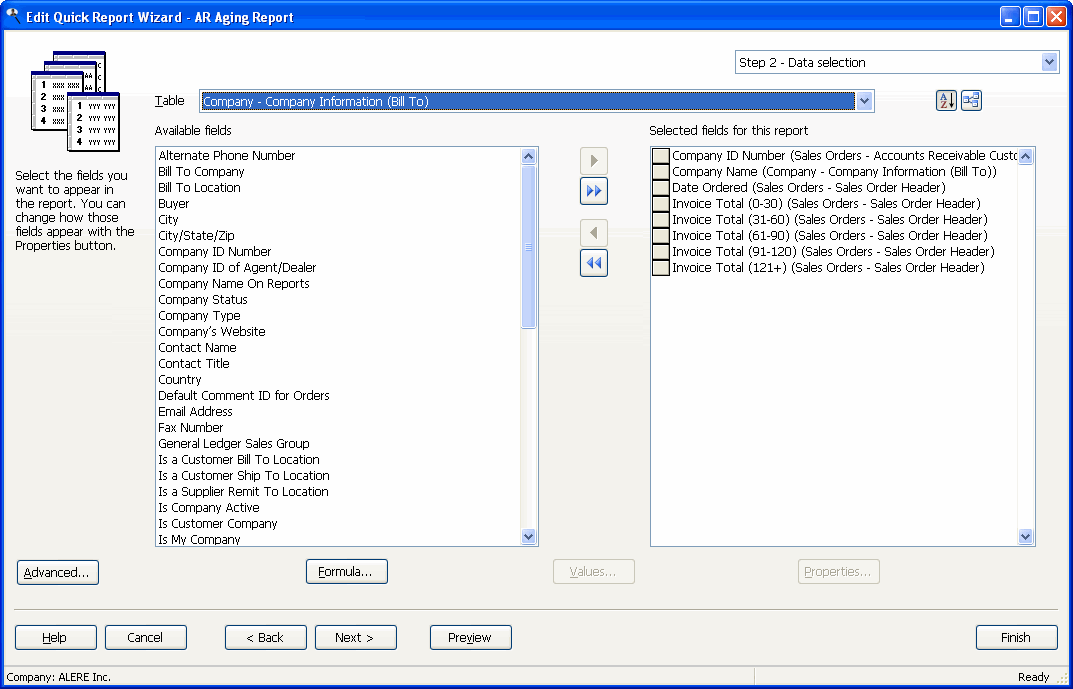This screenshot has width=1073, height=689.
Task: Toggle box next to Date Ordered field
Action: pos(661,188)
